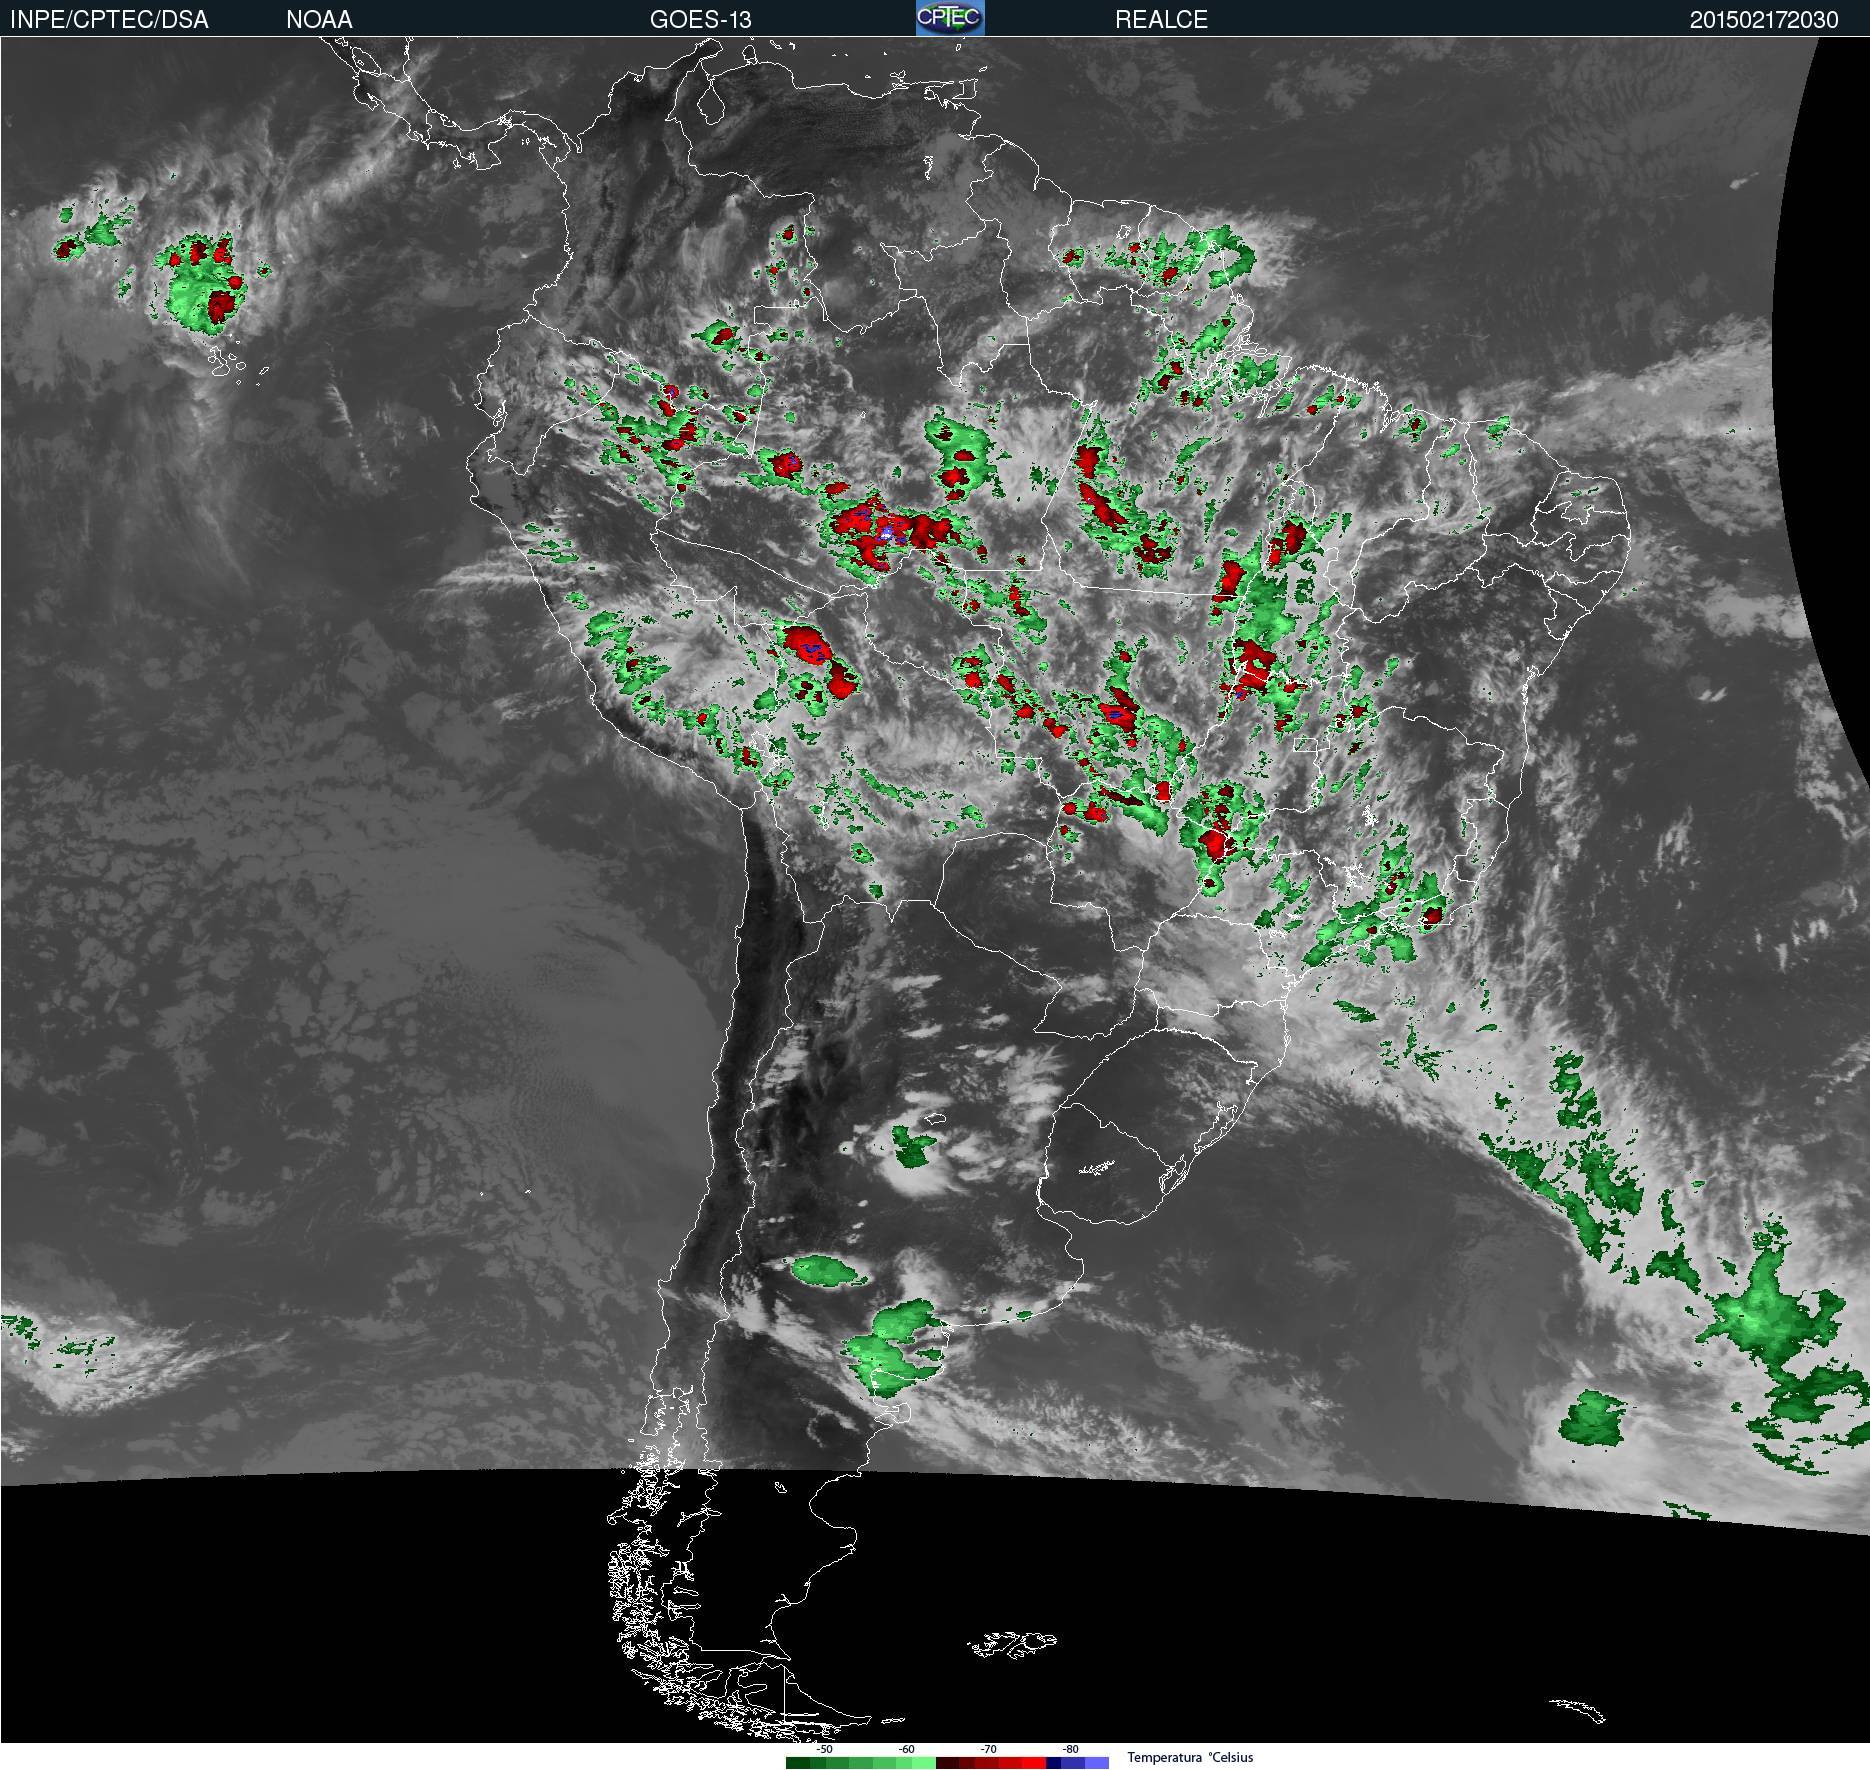The image size is (1870, 1770).
Task: Click the Falkland Islands outline on map
Action: pyautogui.click(x=1012, y=1643)
